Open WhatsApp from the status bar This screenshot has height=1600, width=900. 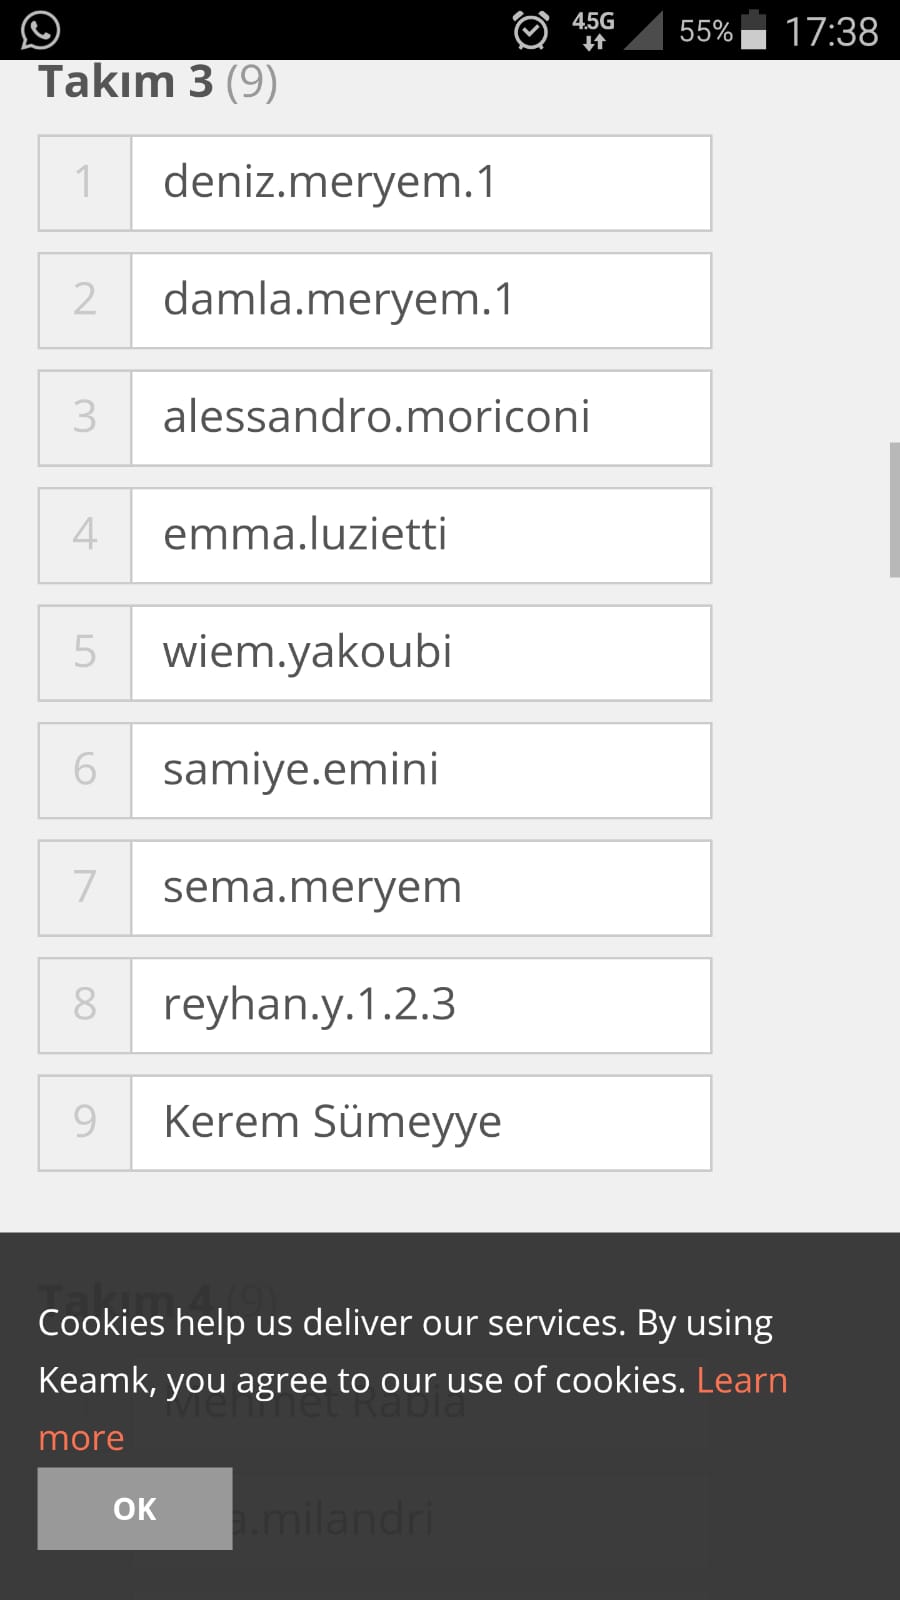[x=37, y=30]
